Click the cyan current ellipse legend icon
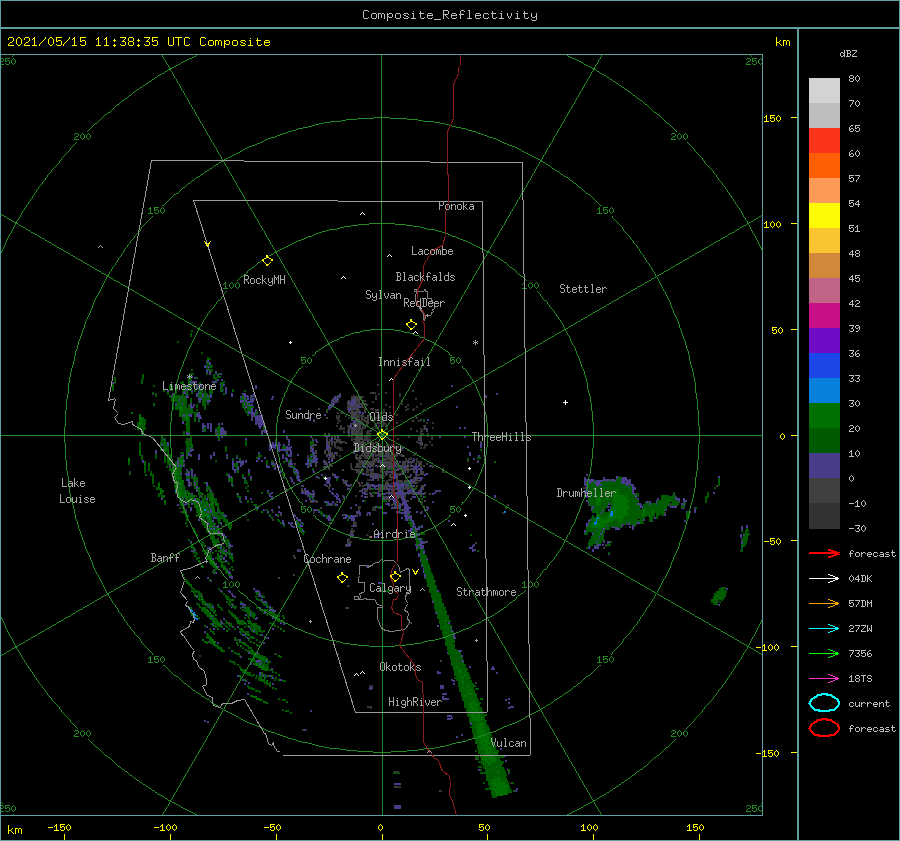This screenshot has height=841, width=900. (x=824, y=703)
